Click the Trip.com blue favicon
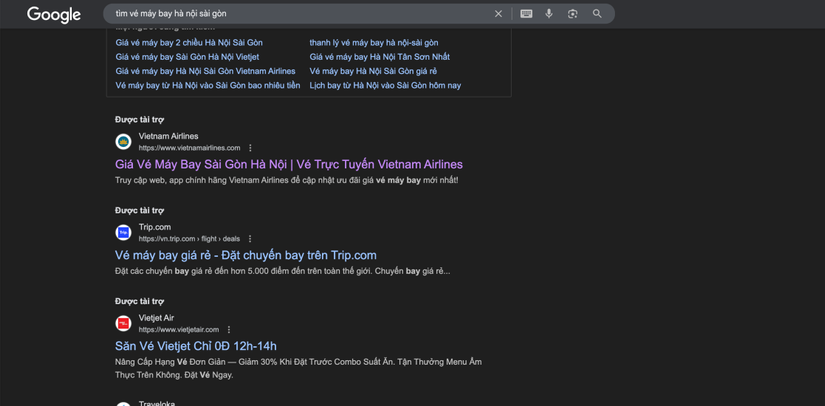Screen dimensions: 825x406 click(x=123, y=232)
